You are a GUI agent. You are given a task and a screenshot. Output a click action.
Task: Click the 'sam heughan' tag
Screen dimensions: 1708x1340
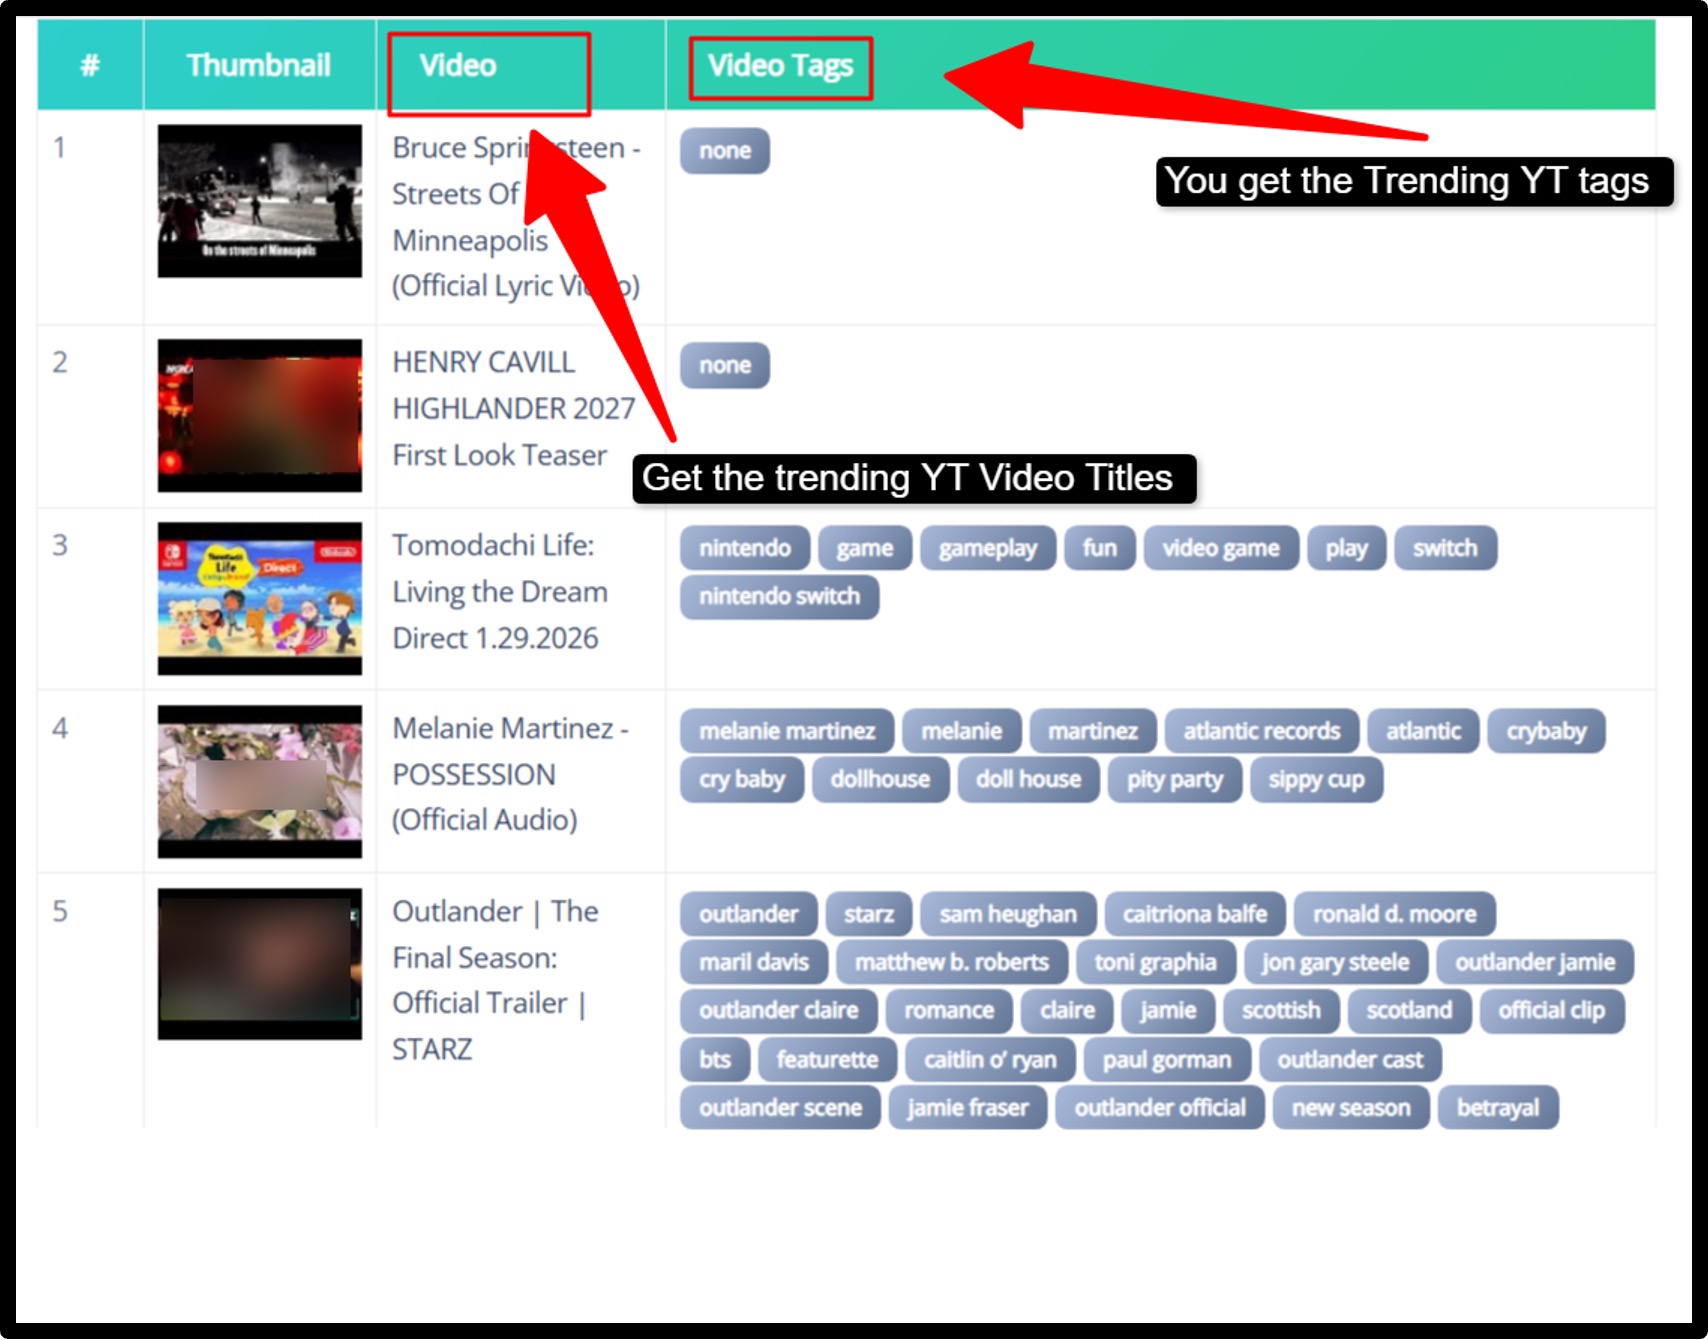(1007, 915)
